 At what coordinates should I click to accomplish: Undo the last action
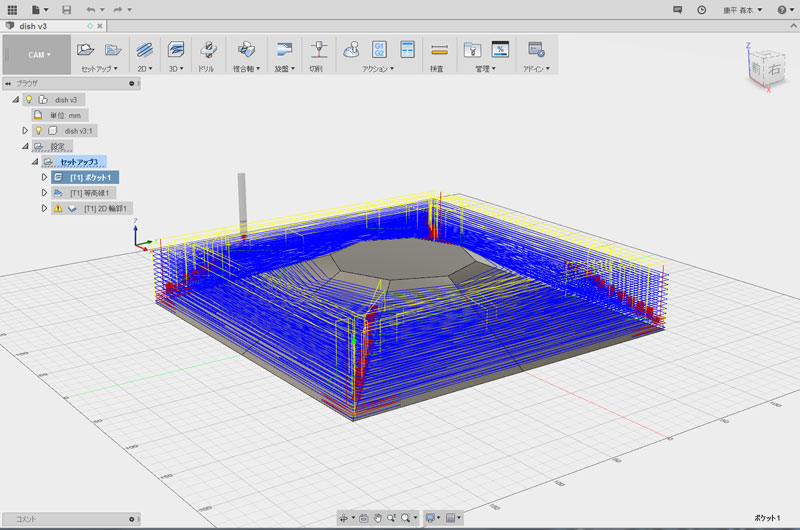coord(91,10)
